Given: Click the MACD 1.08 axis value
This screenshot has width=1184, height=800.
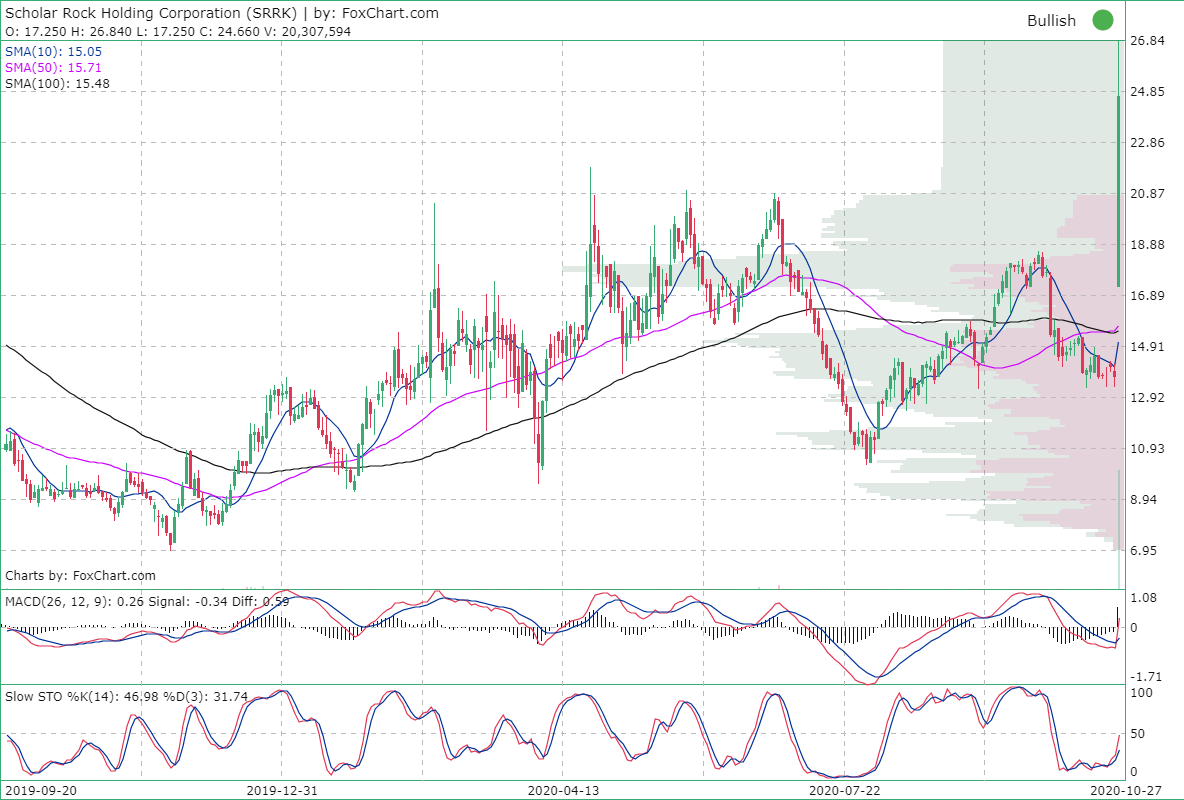Looking at the screenshot, I should click(x=1144, y=598).
